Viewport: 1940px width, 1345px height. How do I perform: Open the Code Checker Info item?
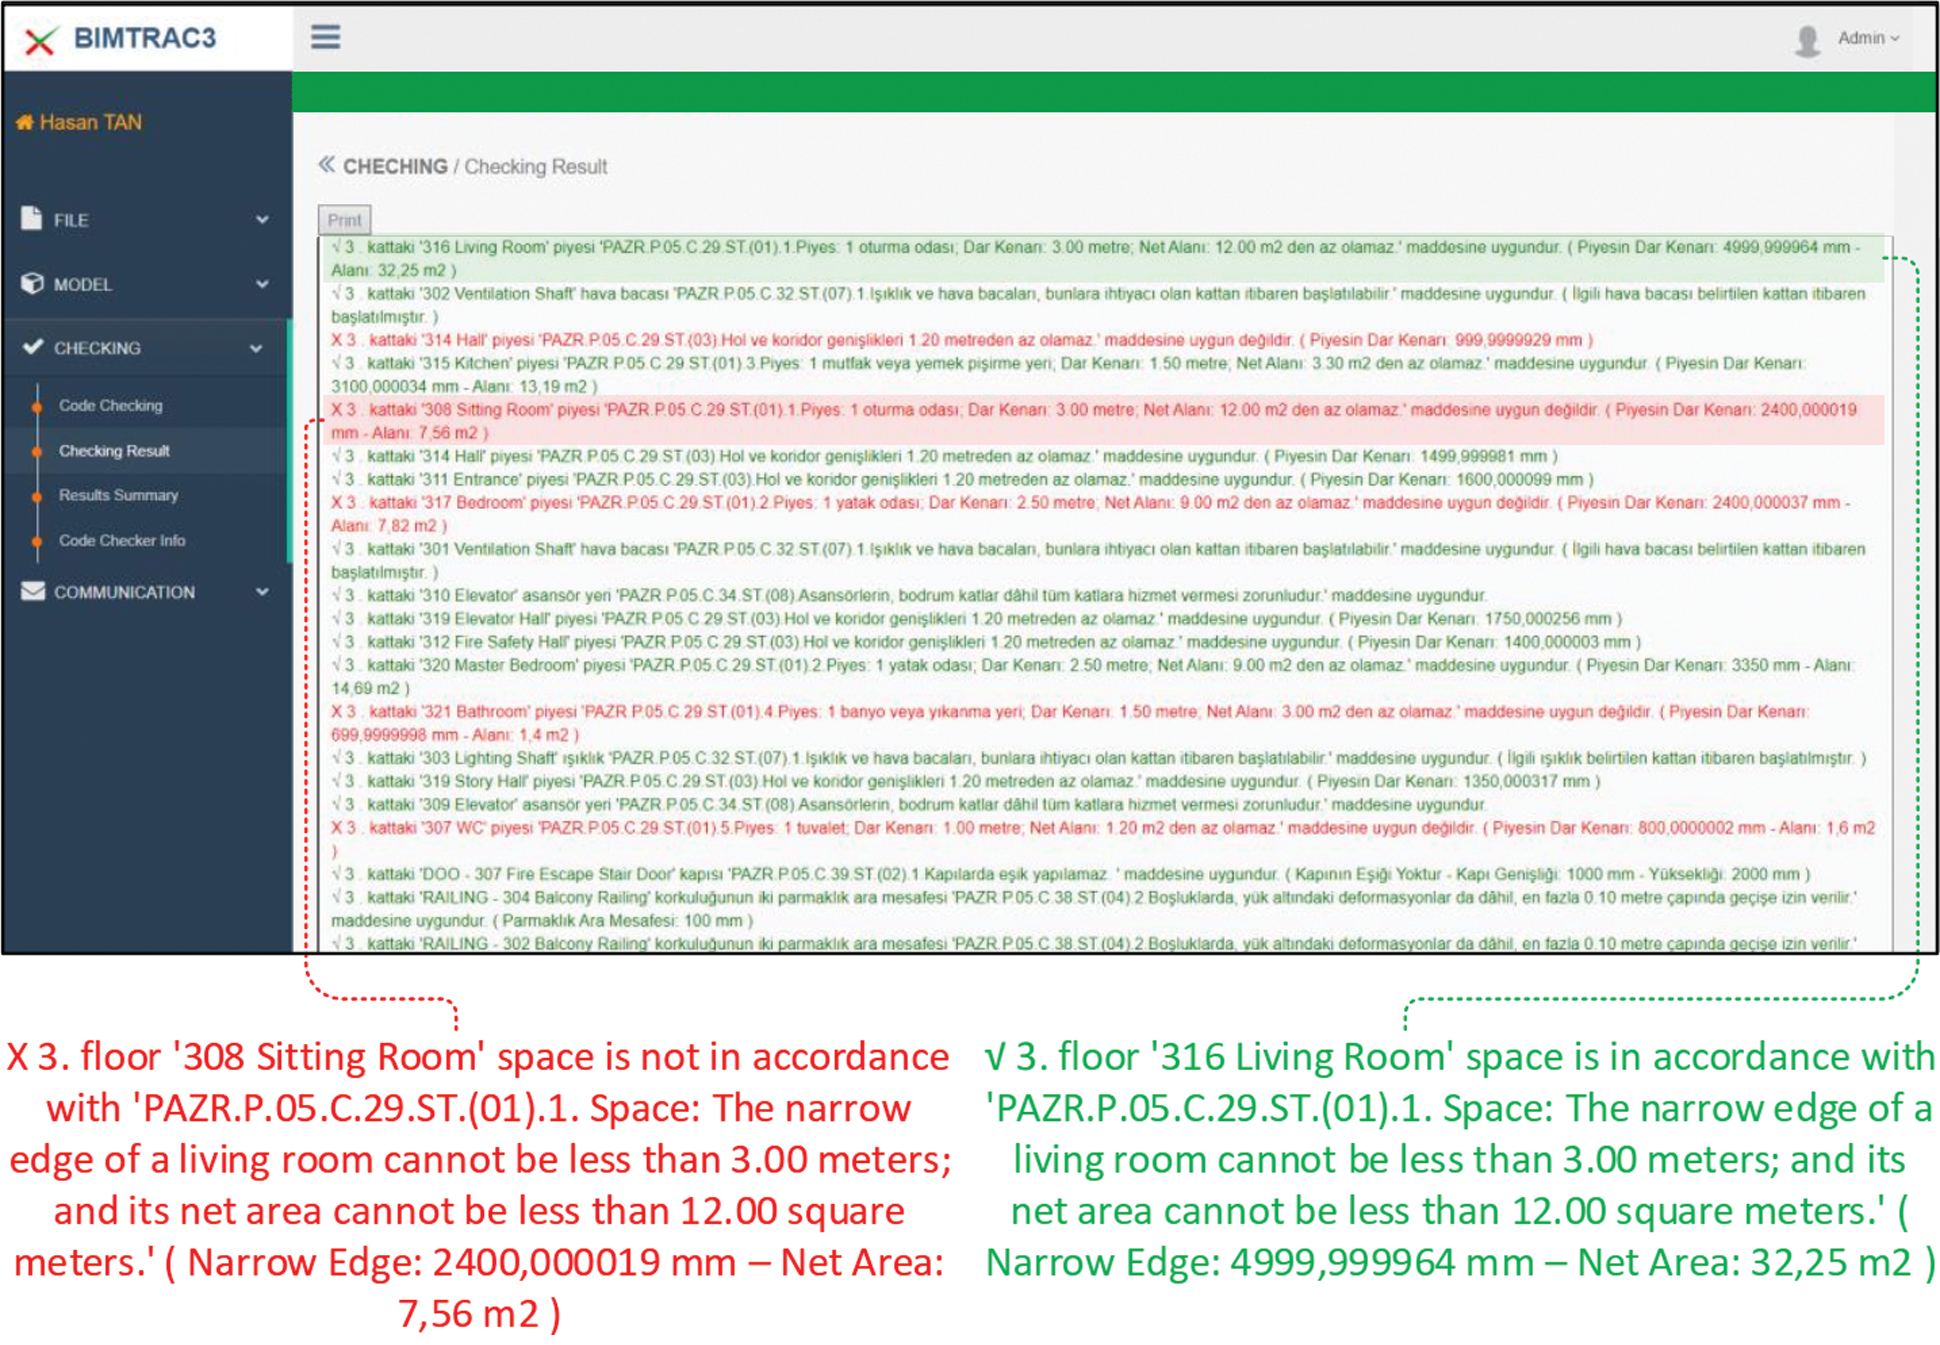[121, 541]
